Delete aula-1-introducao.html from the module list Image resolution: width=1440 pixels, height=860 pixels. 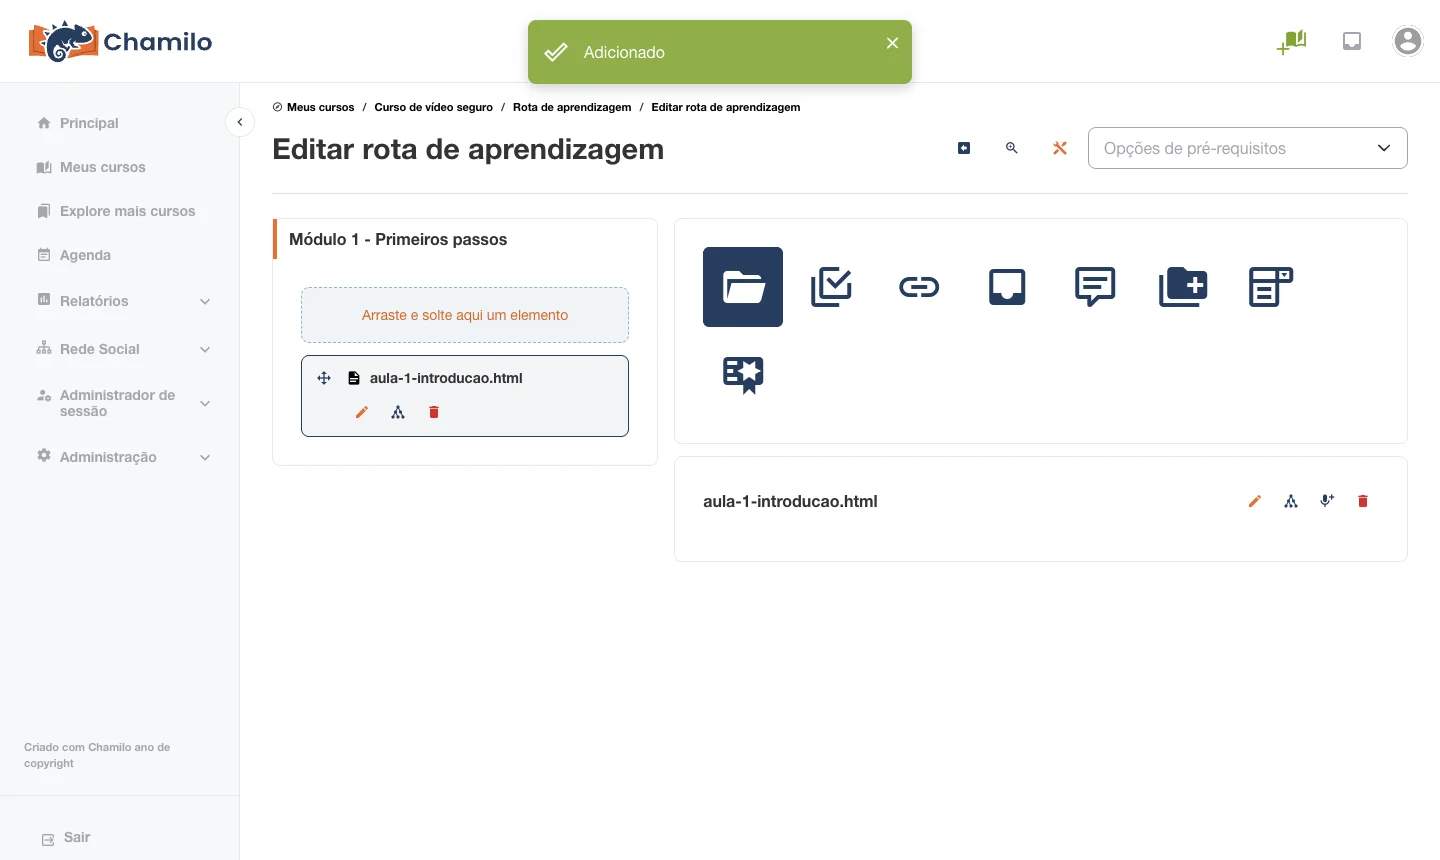pyautogui.click(x=434, y=412)
